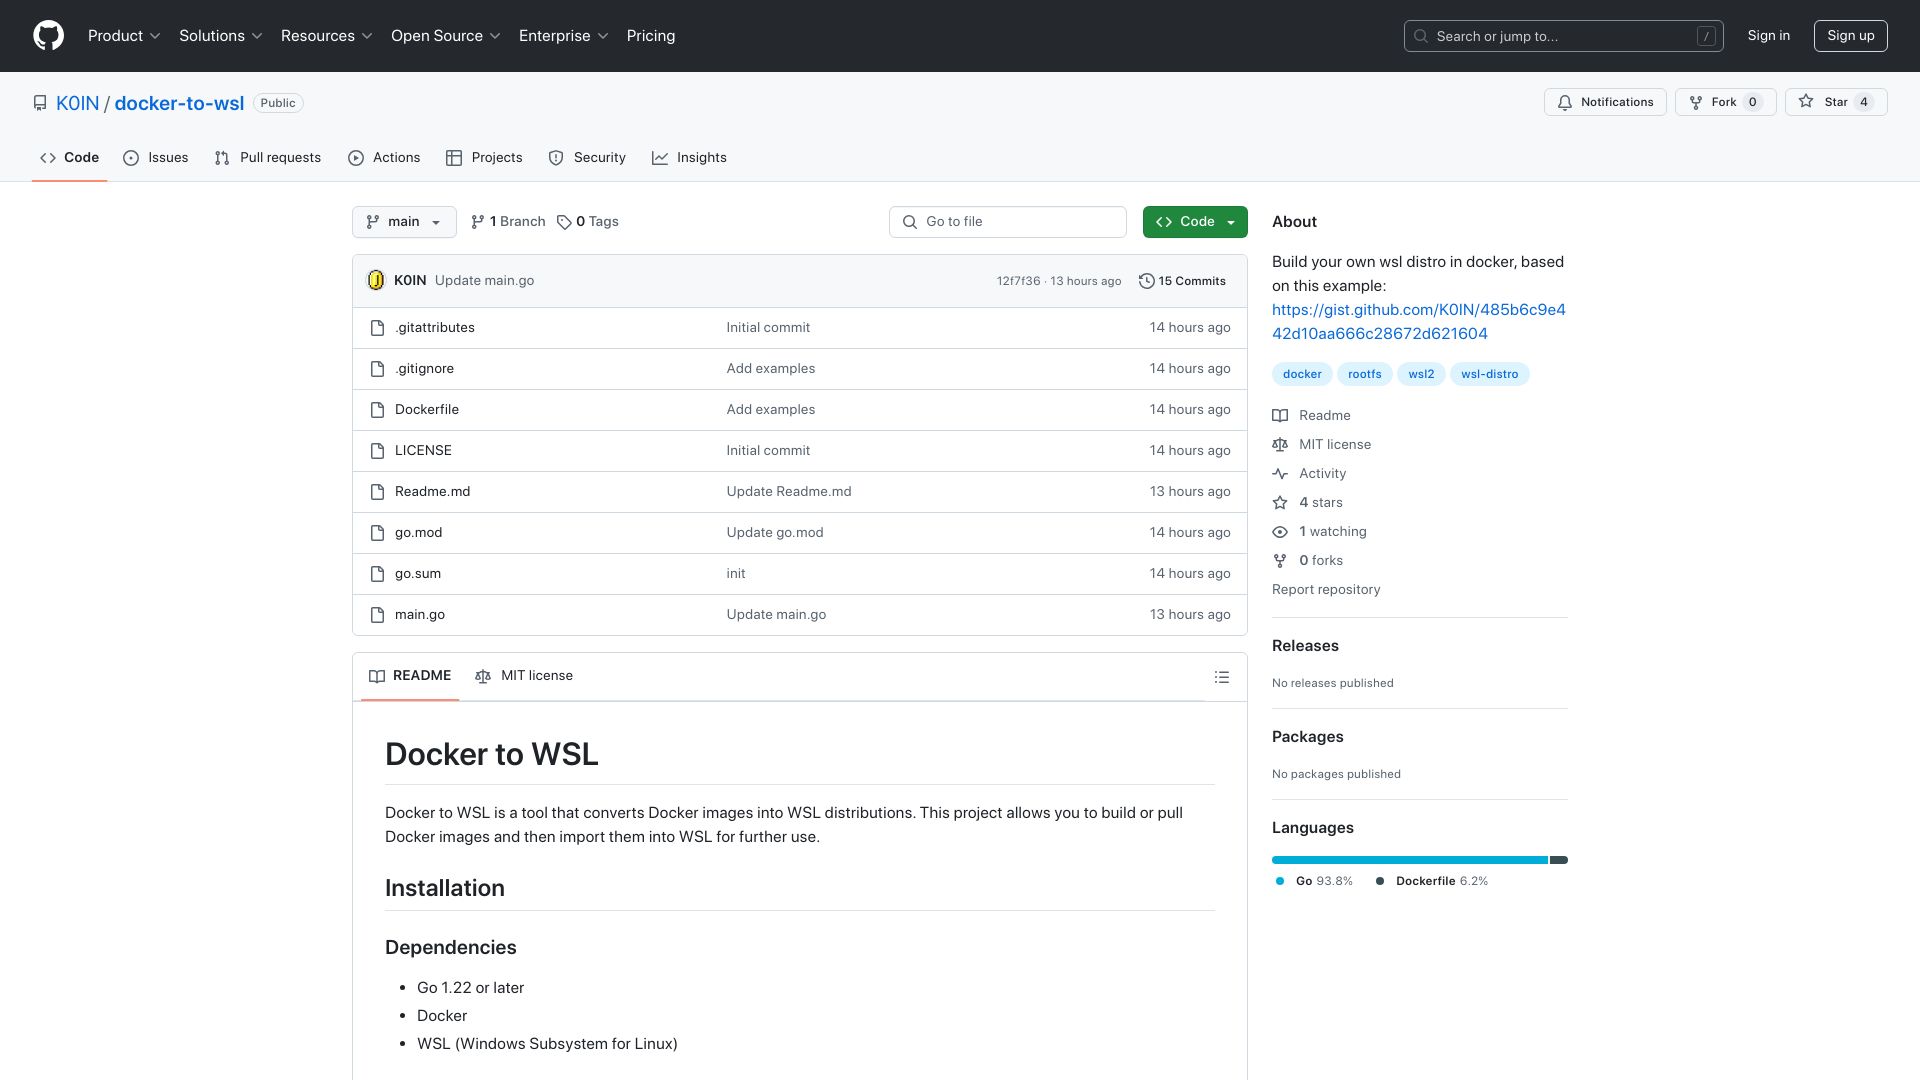View the 1 Branch list
The height and width of the screenshot is (1080, 1920).
(508, 222)
